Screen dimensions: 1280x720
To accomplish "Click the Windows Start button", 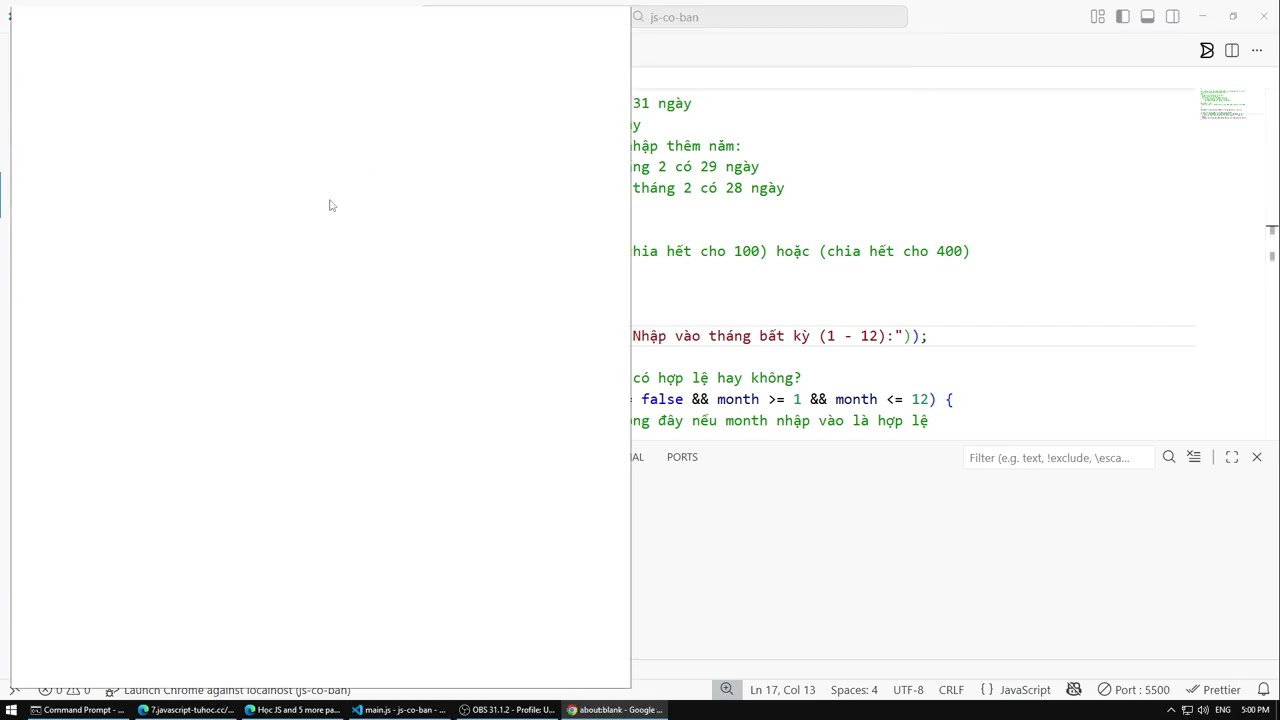I will coord(12,710).
